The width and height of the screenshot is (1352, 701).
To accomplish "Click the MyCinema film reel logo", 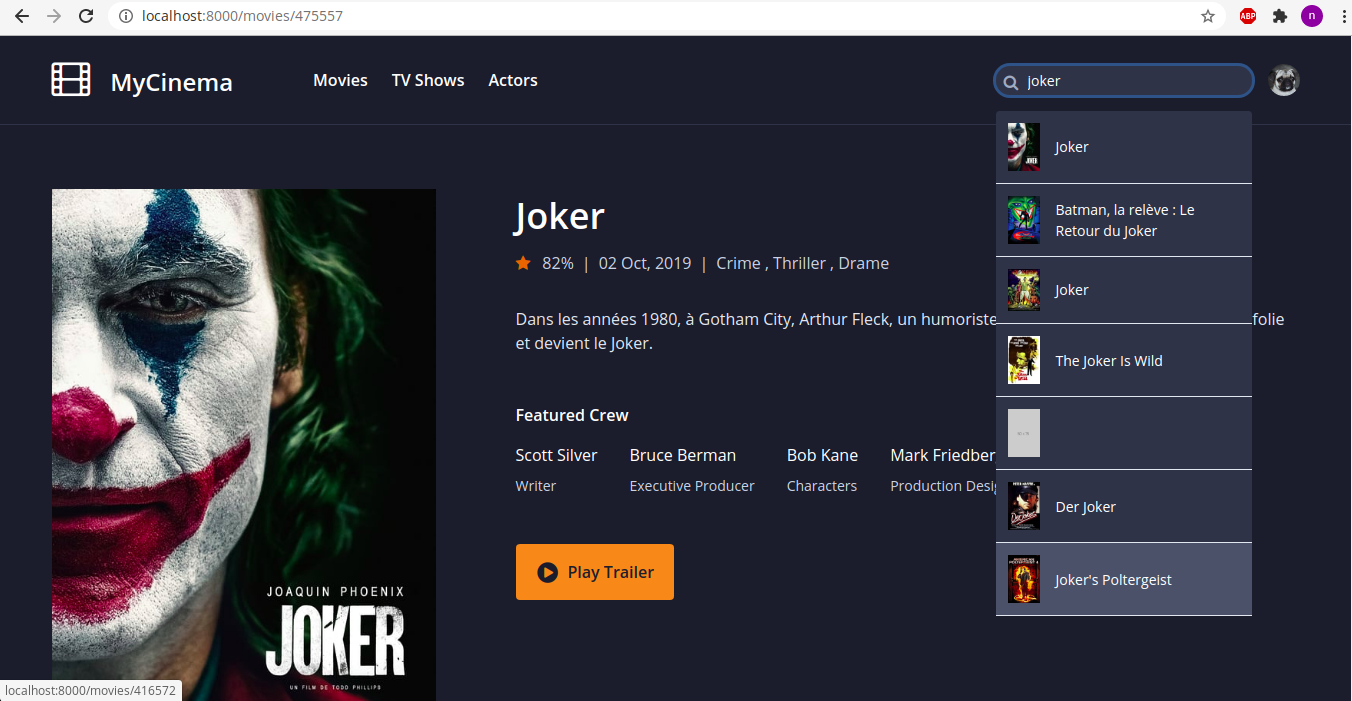I will coord(71,80).
